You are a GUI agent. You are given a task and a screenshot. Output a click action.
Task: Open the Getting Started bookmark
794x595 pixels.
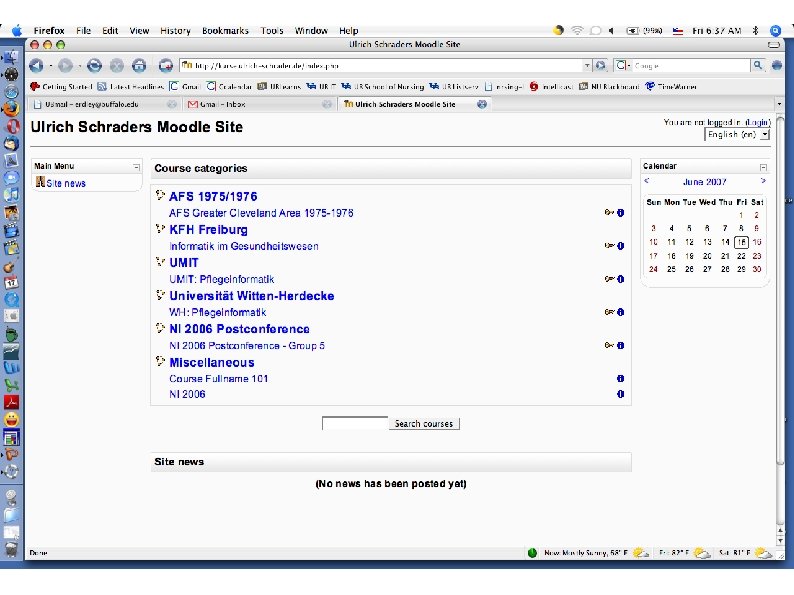61,87
